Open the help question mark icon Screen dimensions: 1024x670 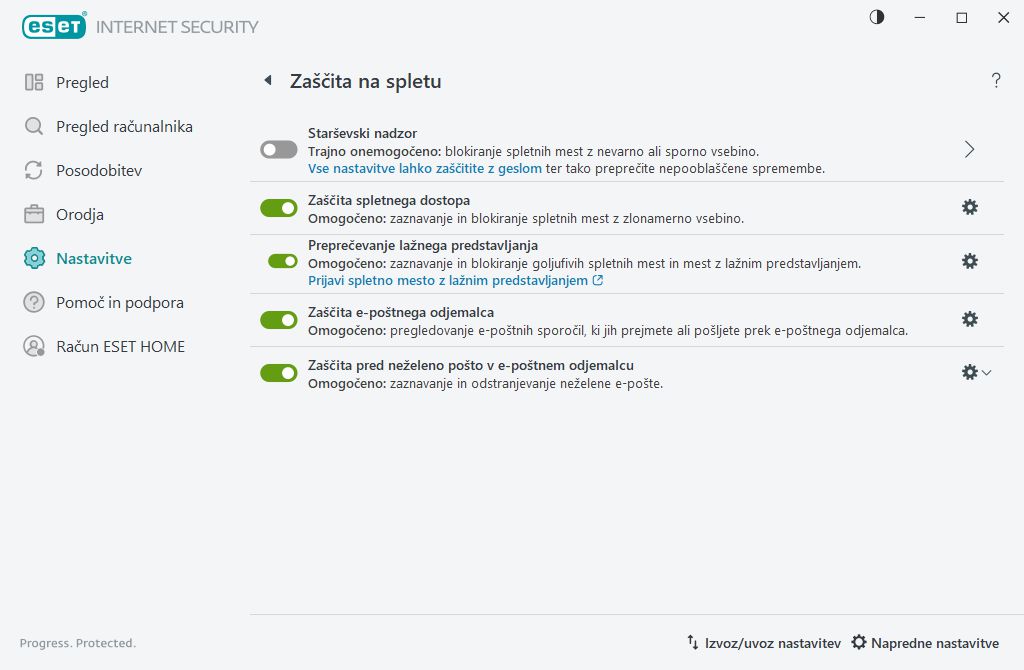pos(996,81)
